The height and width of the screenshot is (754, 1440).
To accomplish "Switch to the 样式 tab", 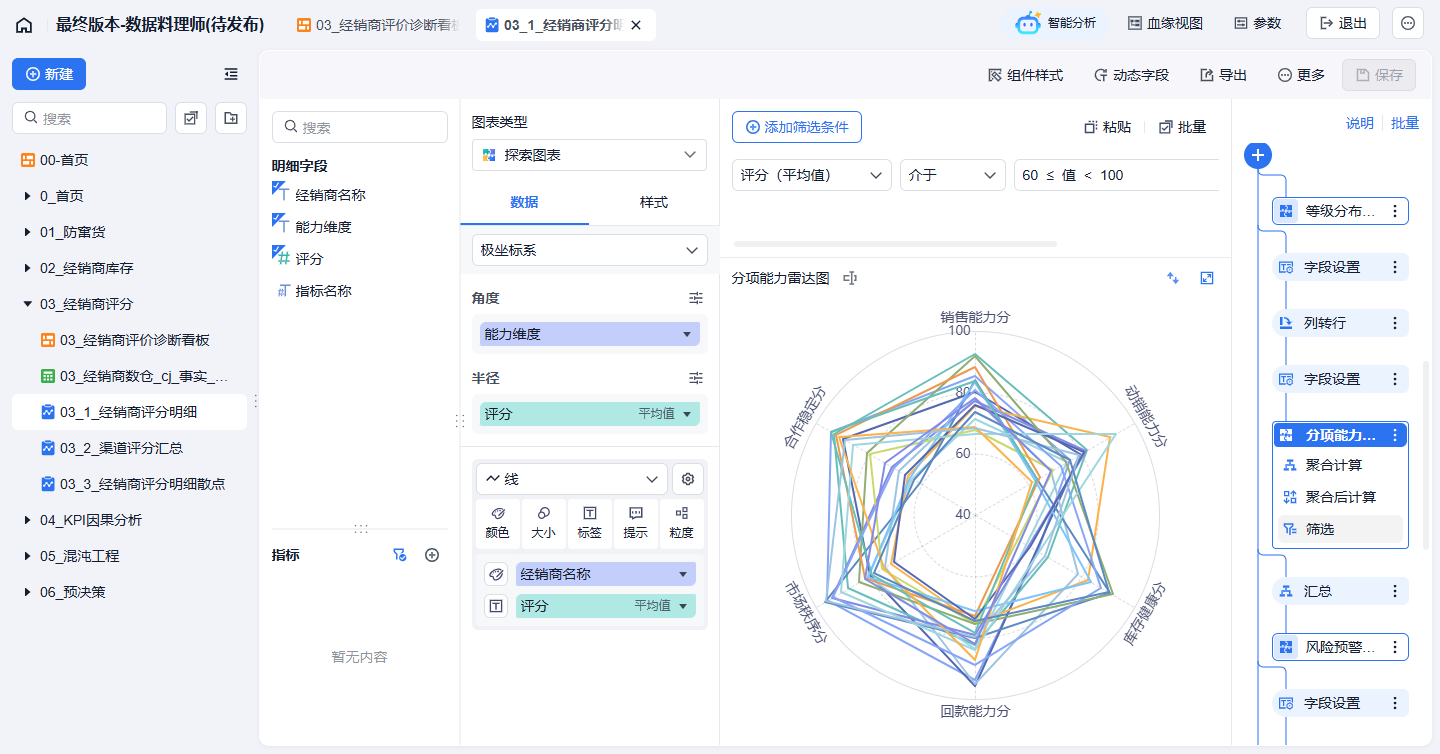I will 654,202.
